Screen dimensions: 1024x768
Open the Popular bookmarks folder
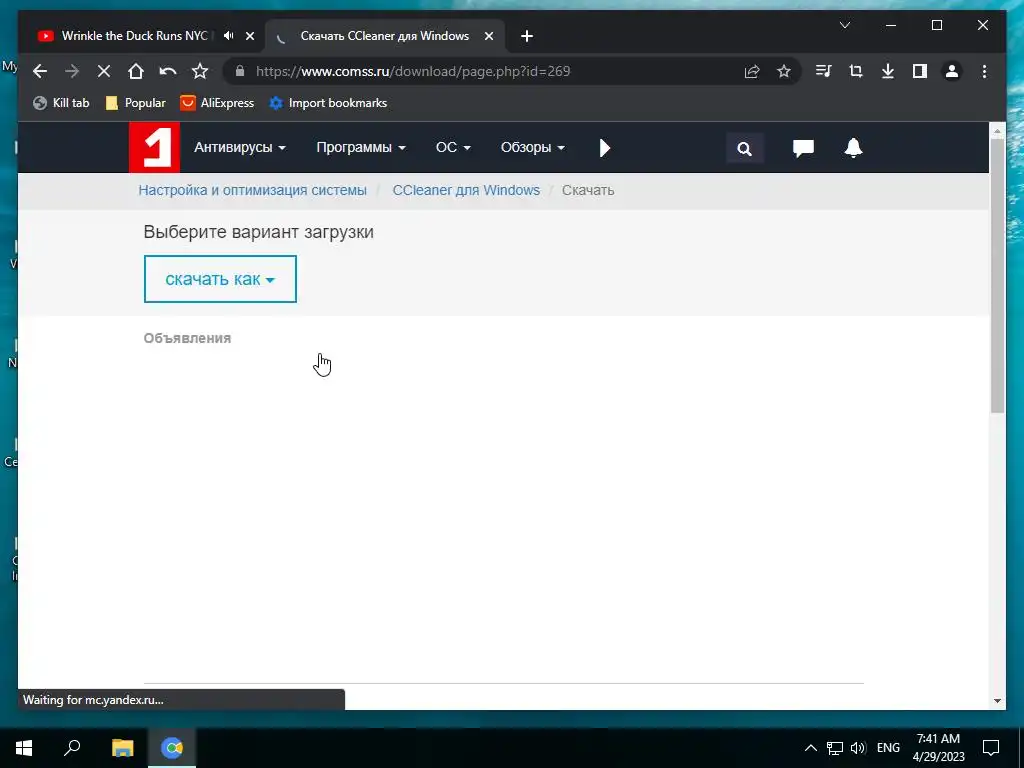coord(136,103)
